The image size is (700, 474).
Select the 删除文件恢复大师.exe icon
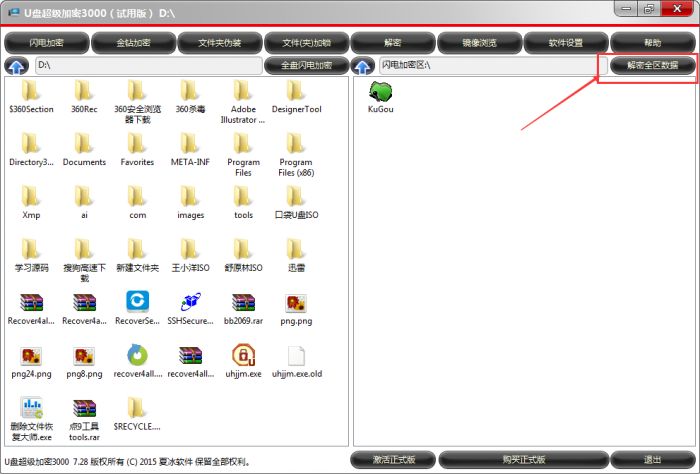point(31,407)
